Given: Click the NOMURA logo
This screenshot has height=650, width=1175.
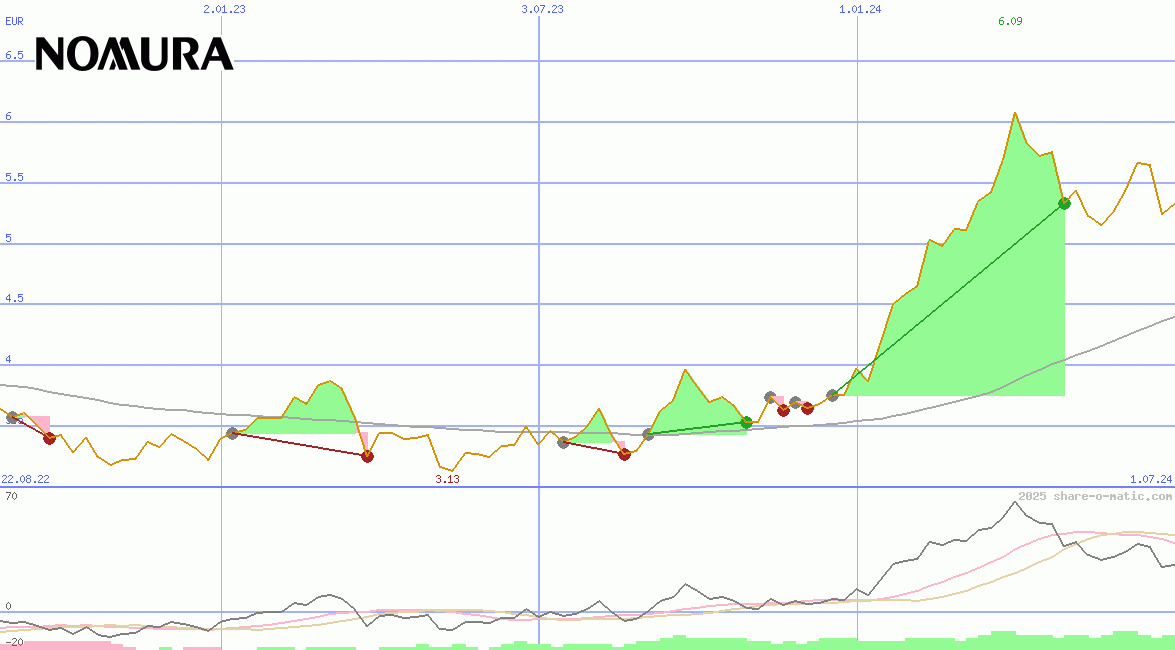Looking at the screenshot, I should [134, 54].
